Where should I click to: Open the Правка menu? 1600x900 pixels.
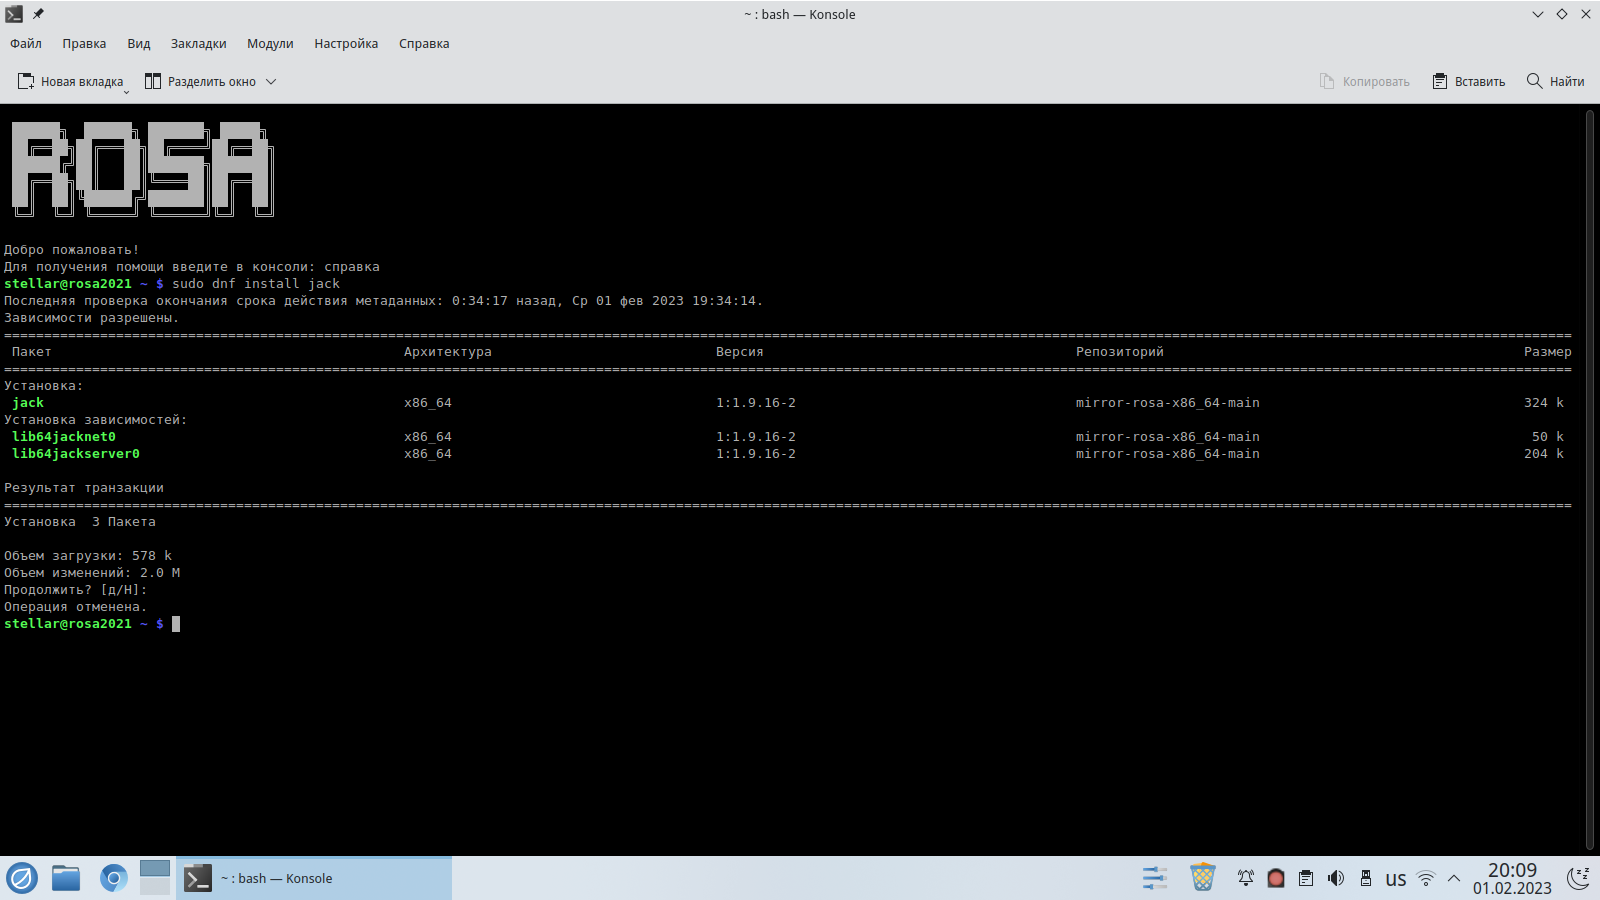pyautogui.click(x=84, y=44)
